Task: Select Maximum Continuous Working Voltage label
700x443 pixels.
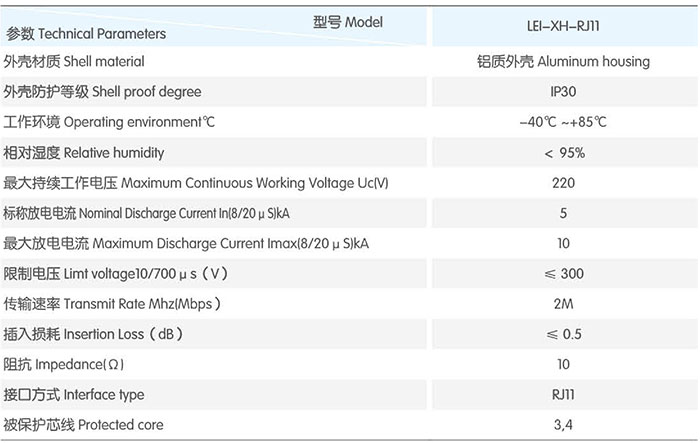Action: pyautogui.click(x=196, y=183)
